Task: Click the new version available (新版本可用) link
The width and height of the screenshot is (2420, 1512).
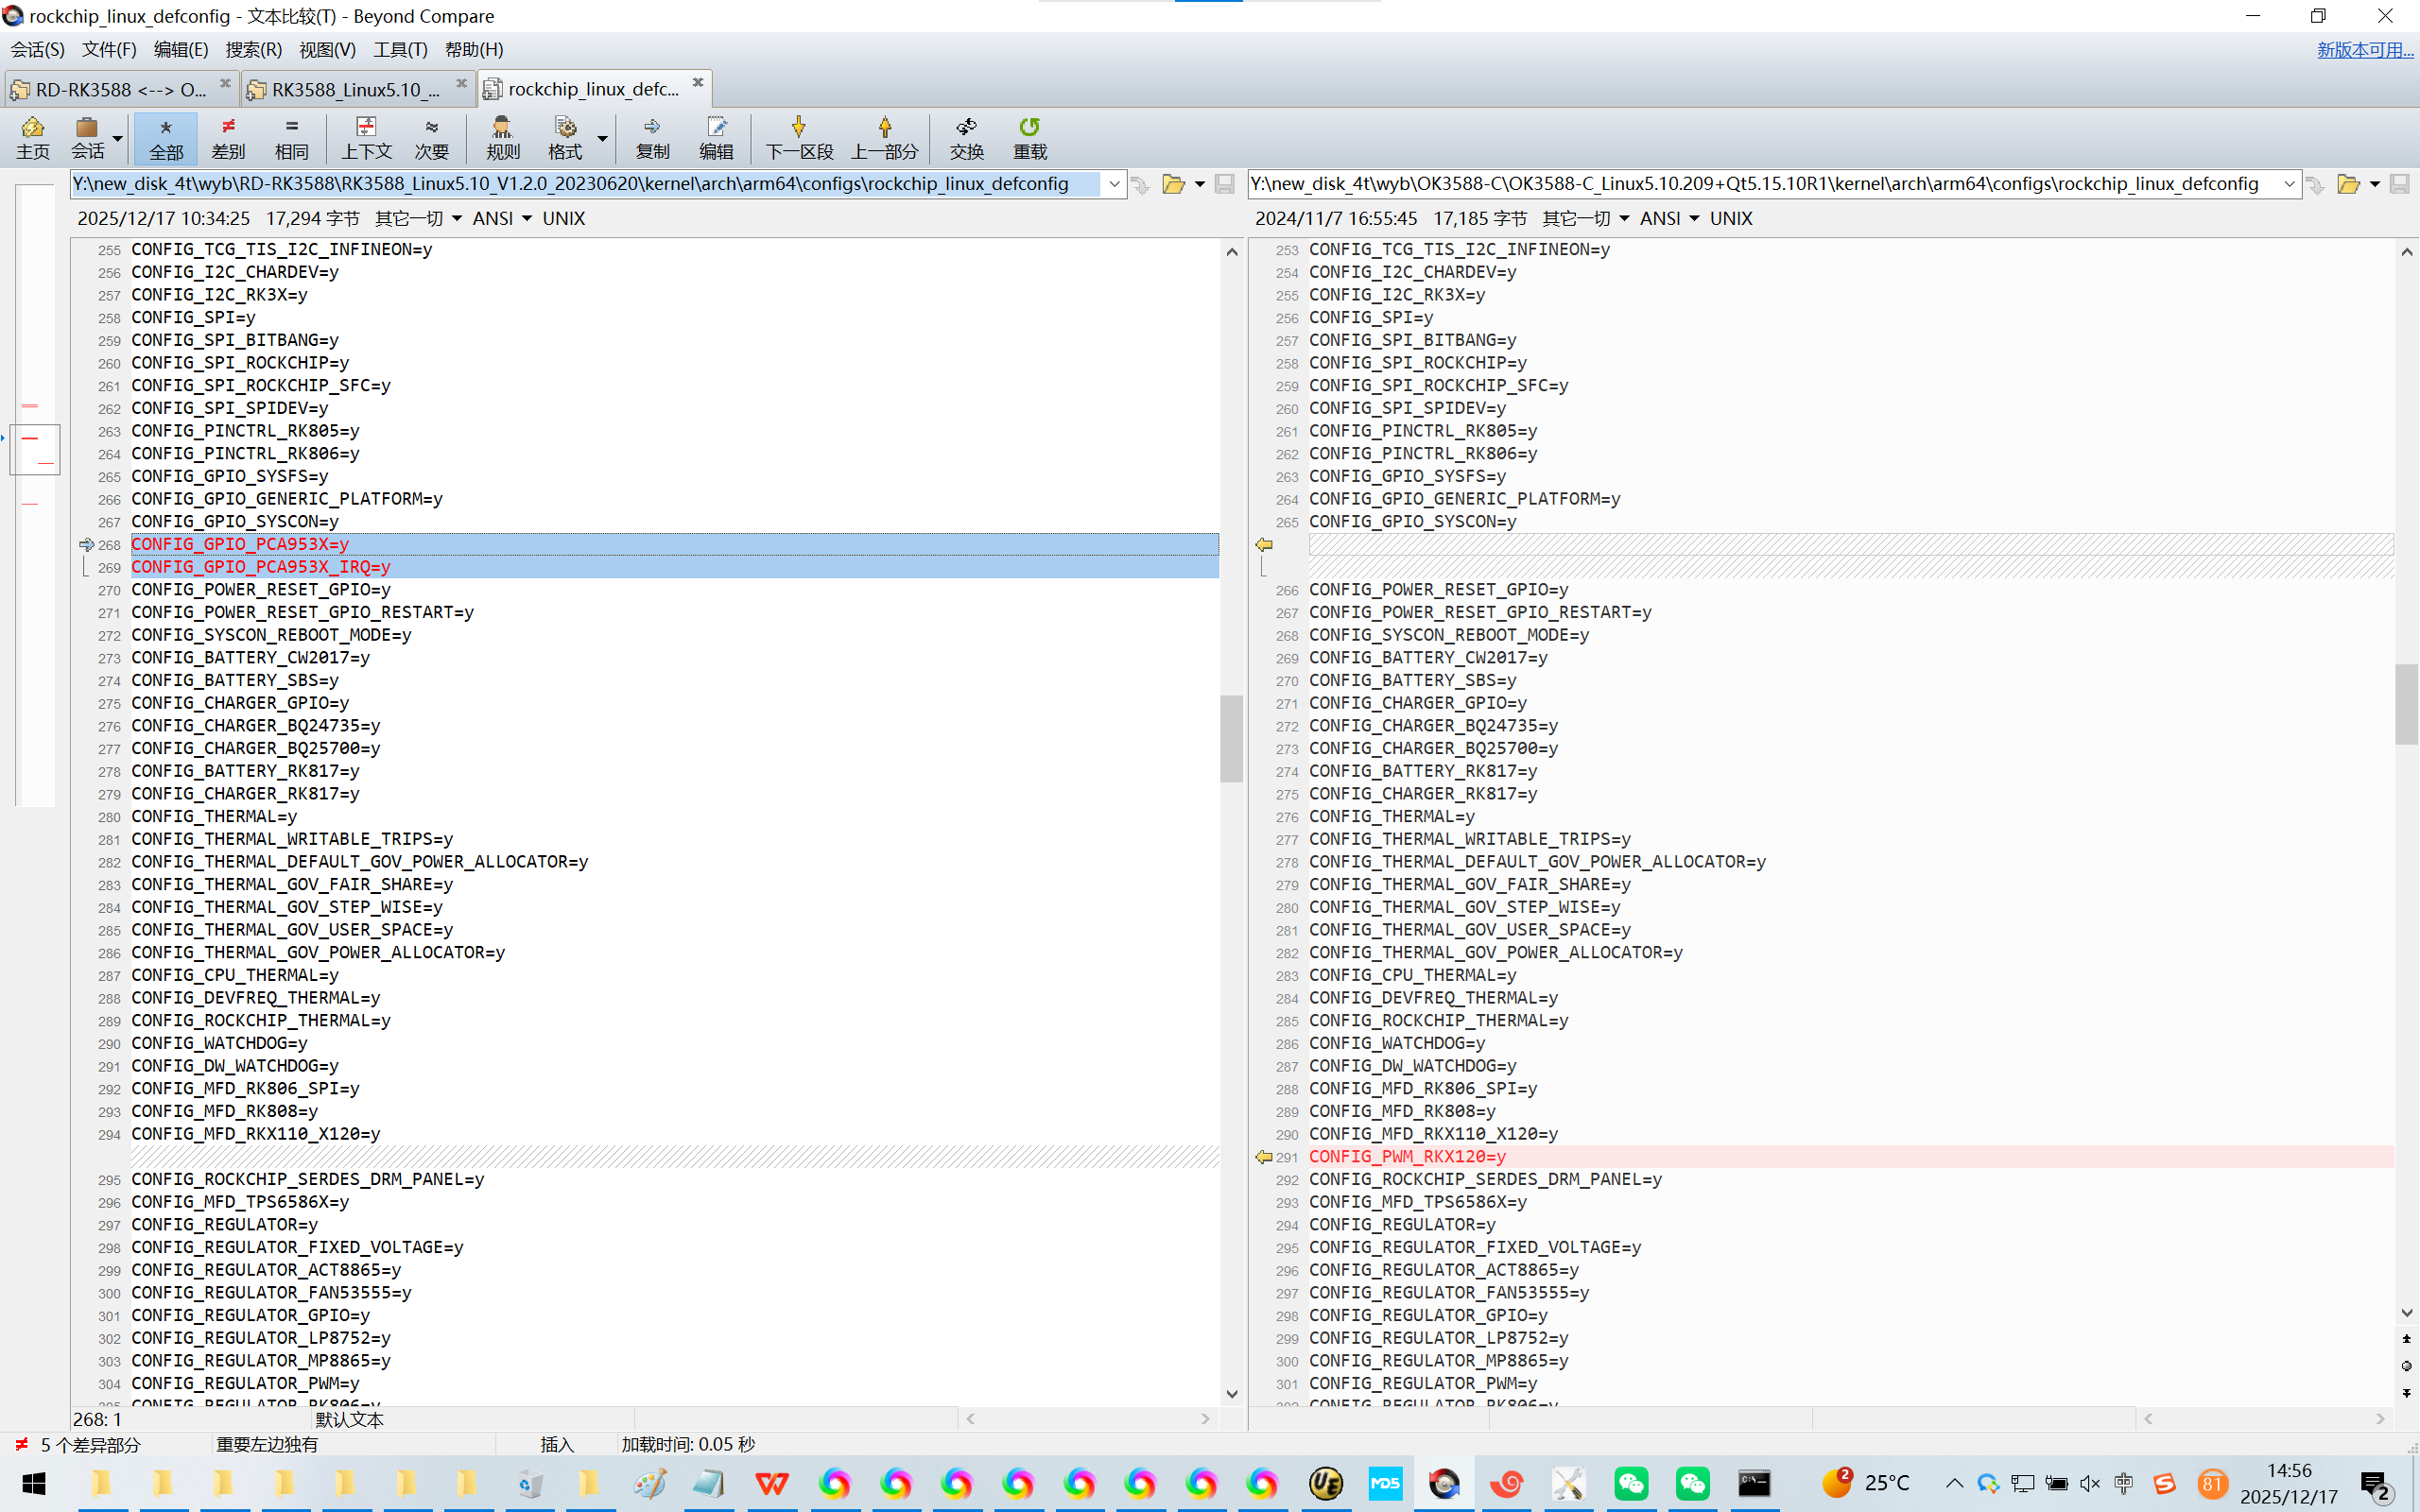Action: (2364, 49)
